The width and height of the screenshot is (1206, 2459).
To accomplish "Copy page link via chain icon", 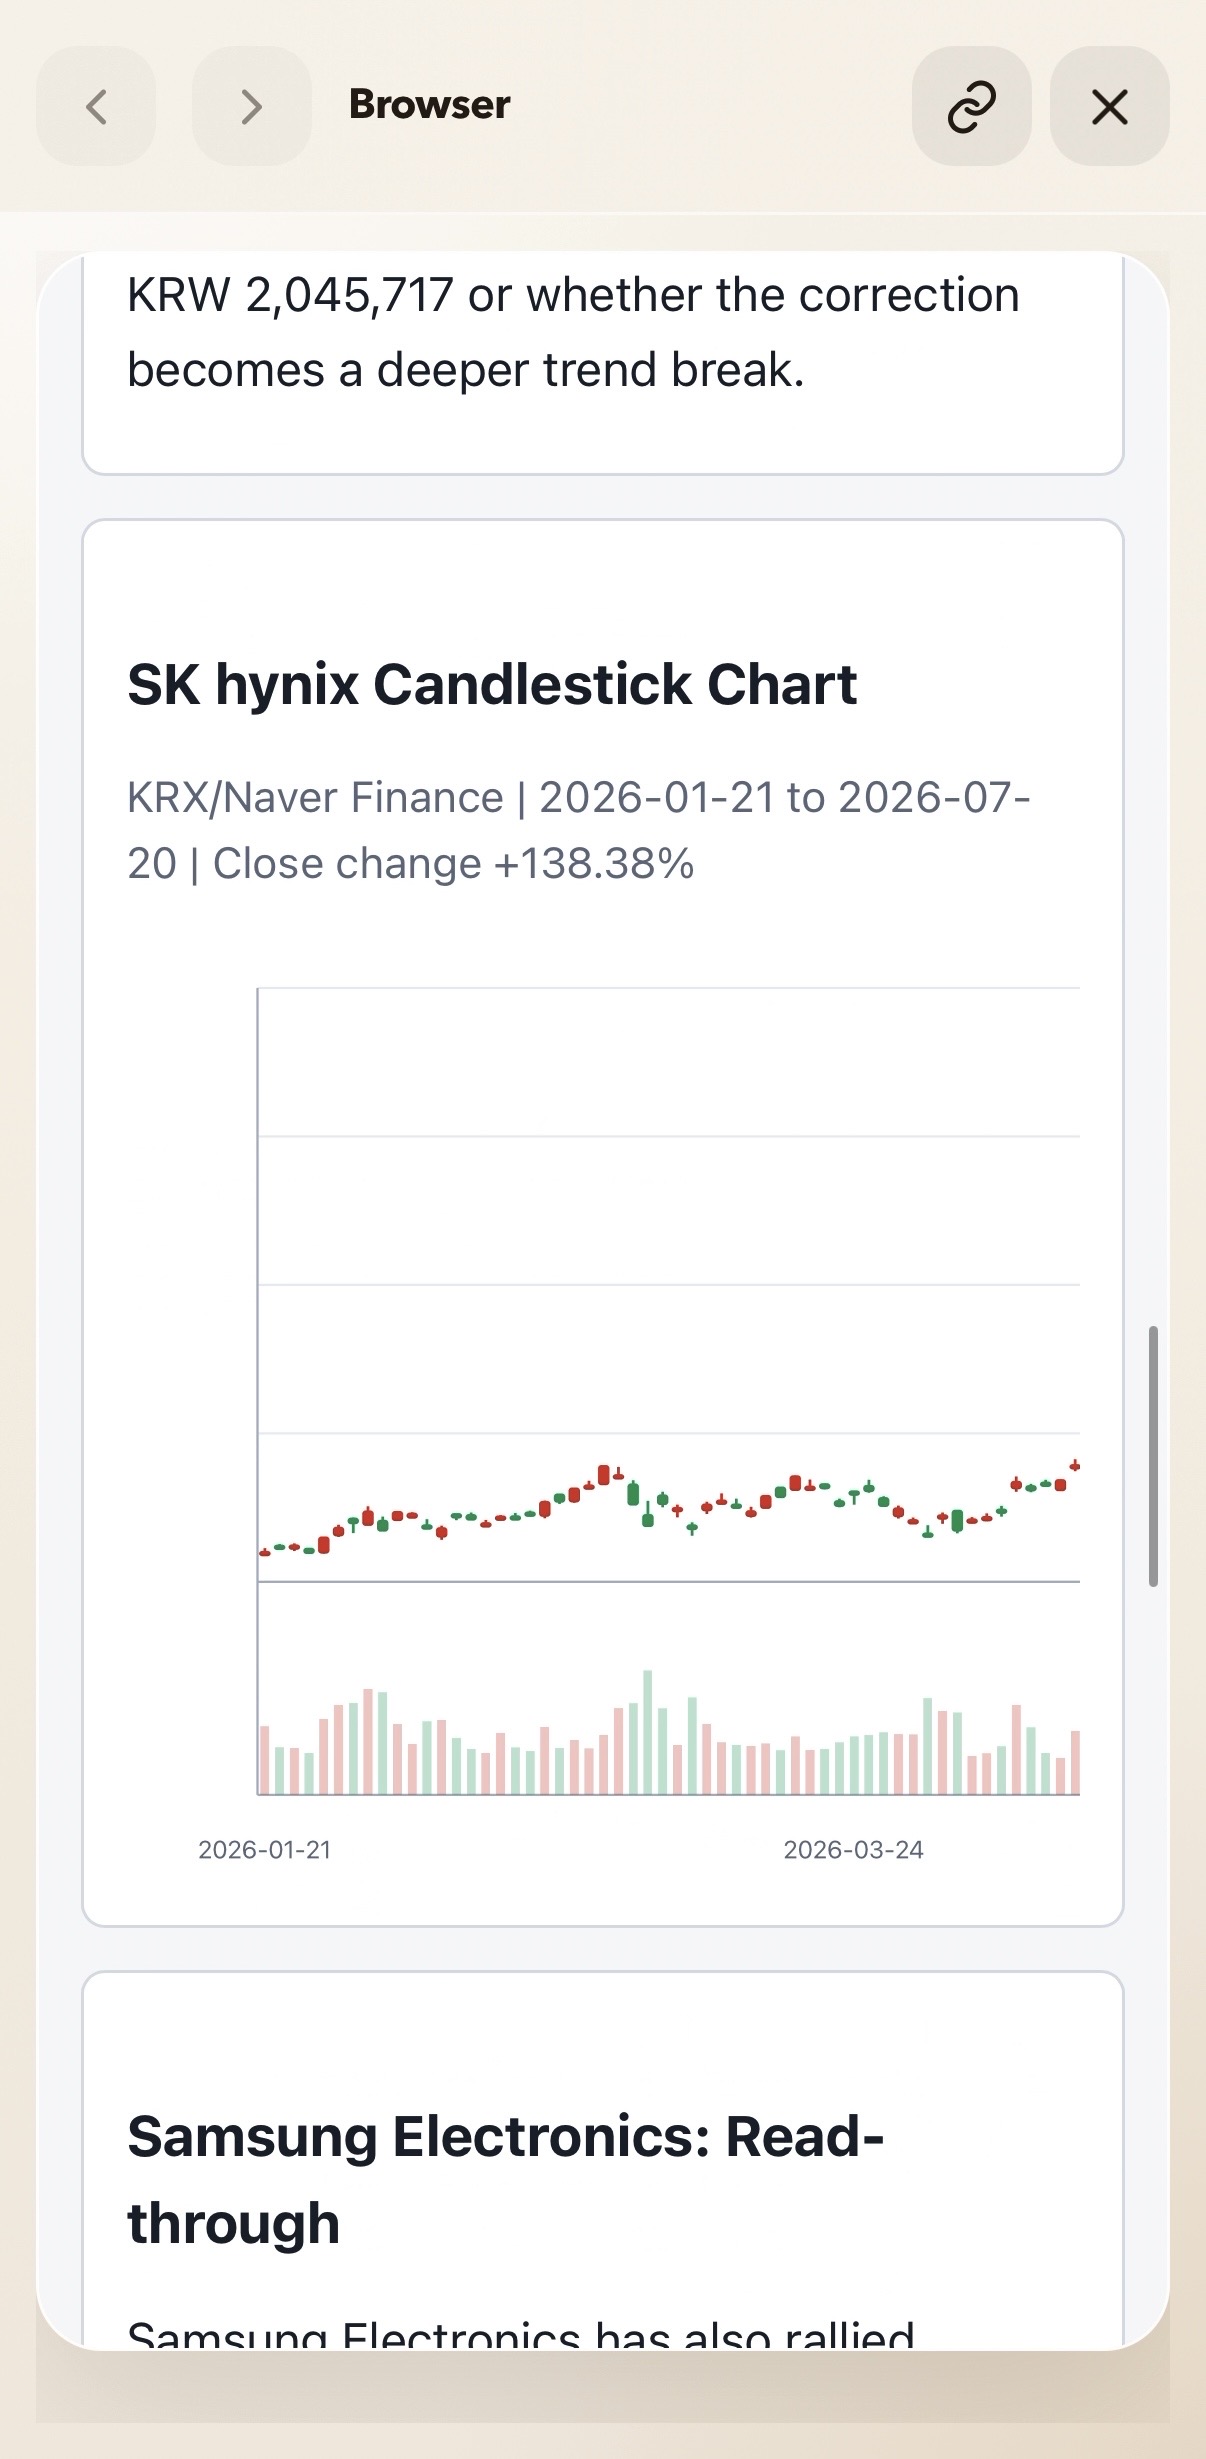I will coord(971,106).
